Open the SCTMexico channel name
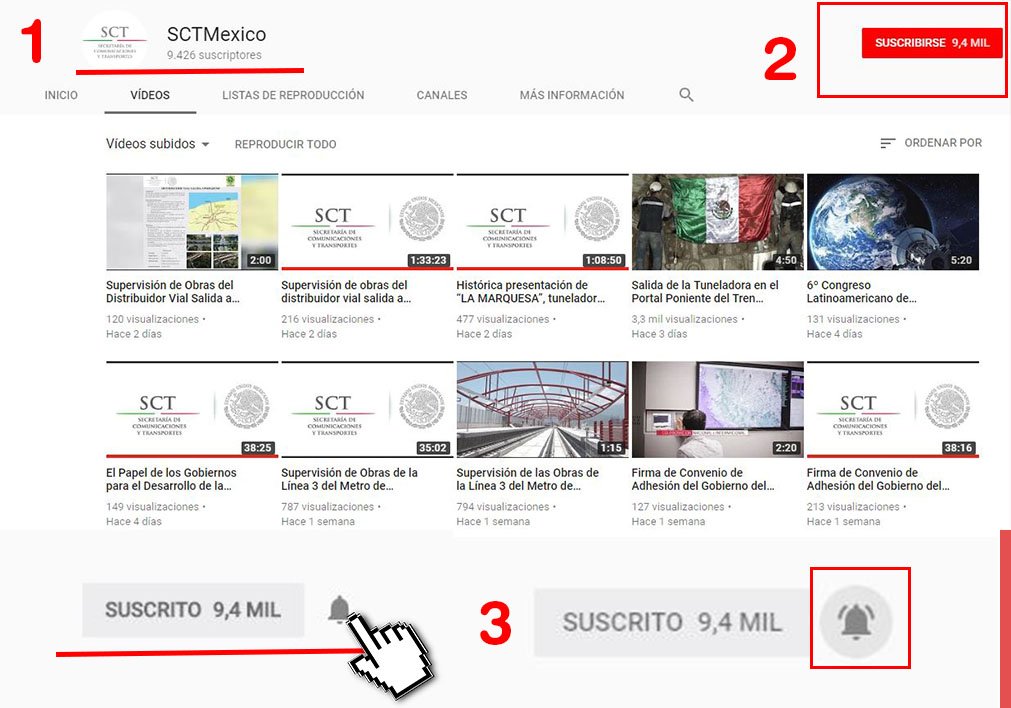This screenshot has height=708, width=1011. tap(217, 34)
